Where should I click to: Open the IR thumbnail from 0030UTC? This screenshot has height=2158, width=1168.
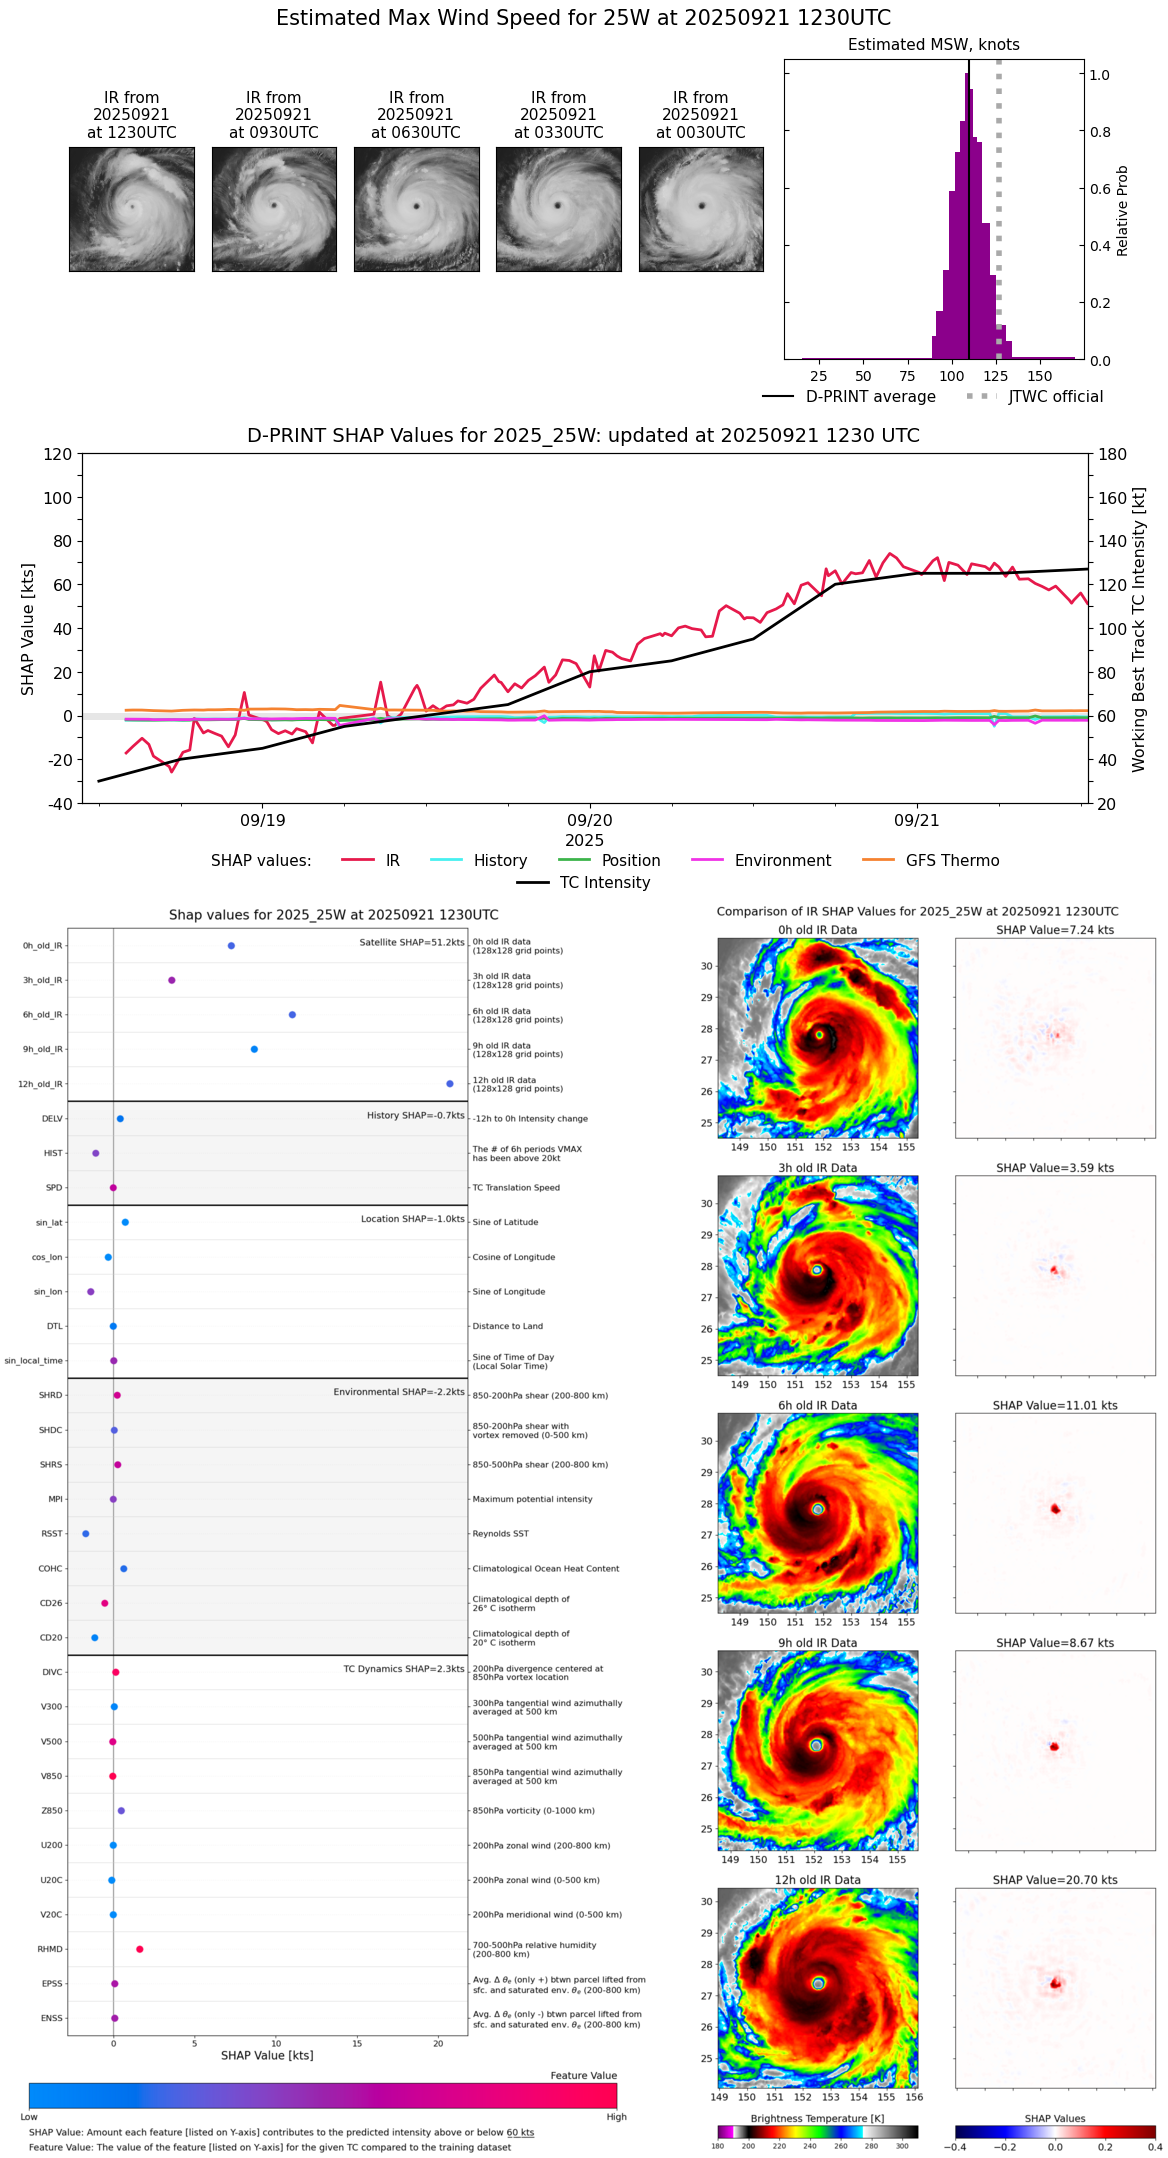(701, 209)
